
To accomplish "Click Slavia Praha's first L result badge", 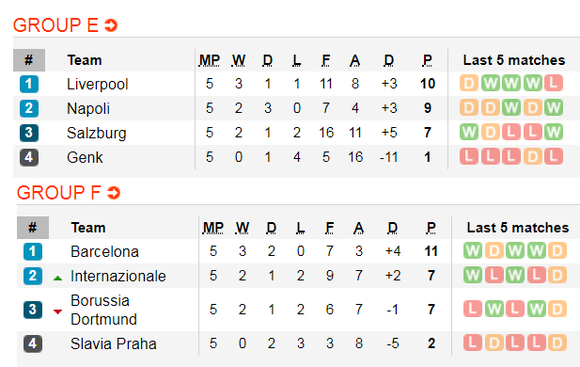I will pyautogui.click(x=473, y=343).
